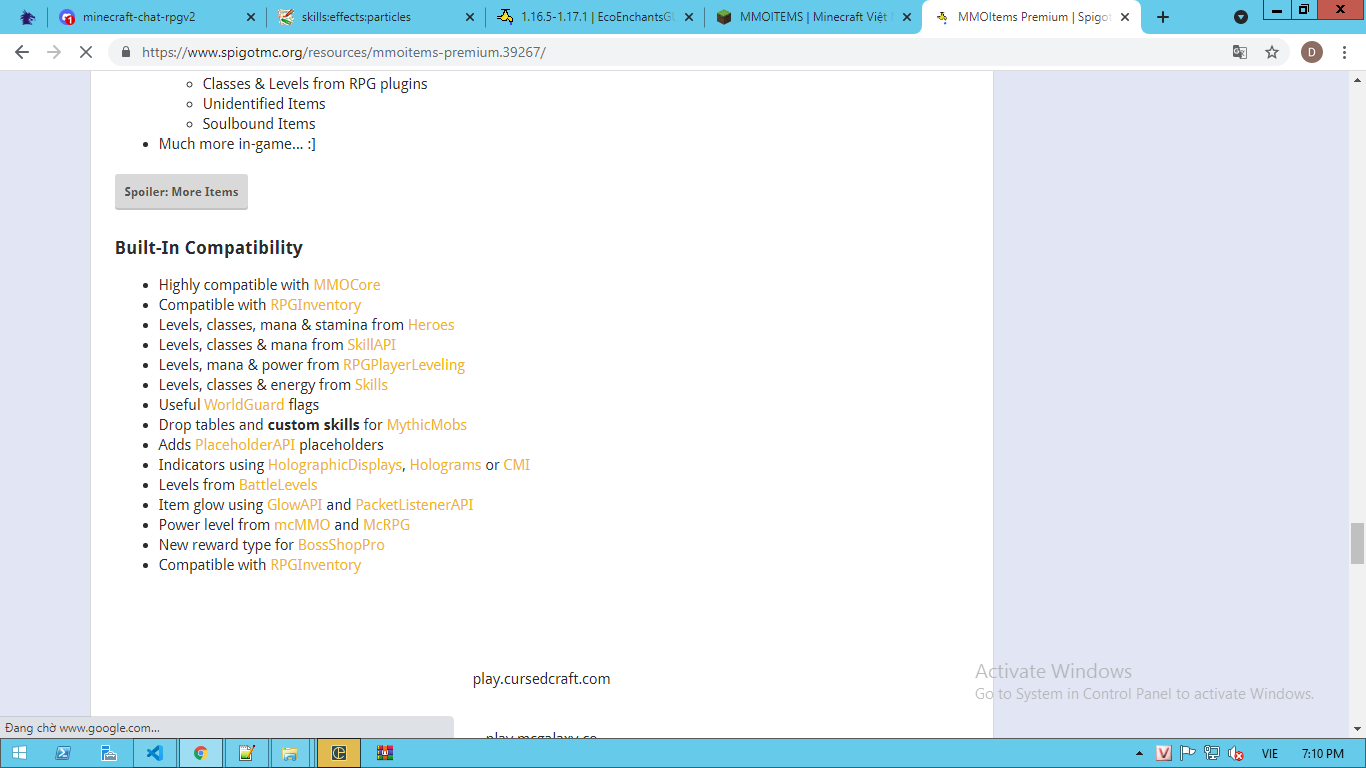Image resolution: width=1366 pixels, height=768 pixels.
Task: Visit the GlowAPI link
Action: click(295, 505)
